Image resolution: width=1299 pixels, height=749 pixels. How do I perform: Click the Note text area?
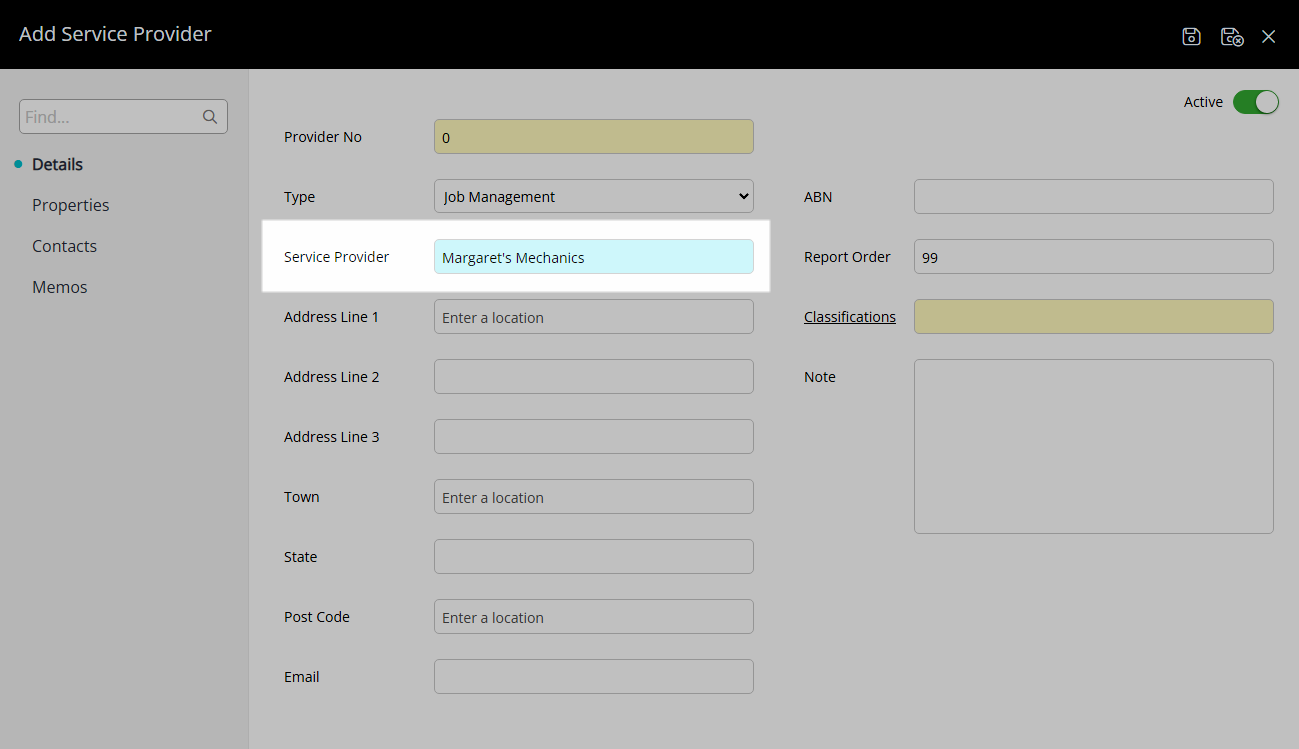(x=1094, y=447)
